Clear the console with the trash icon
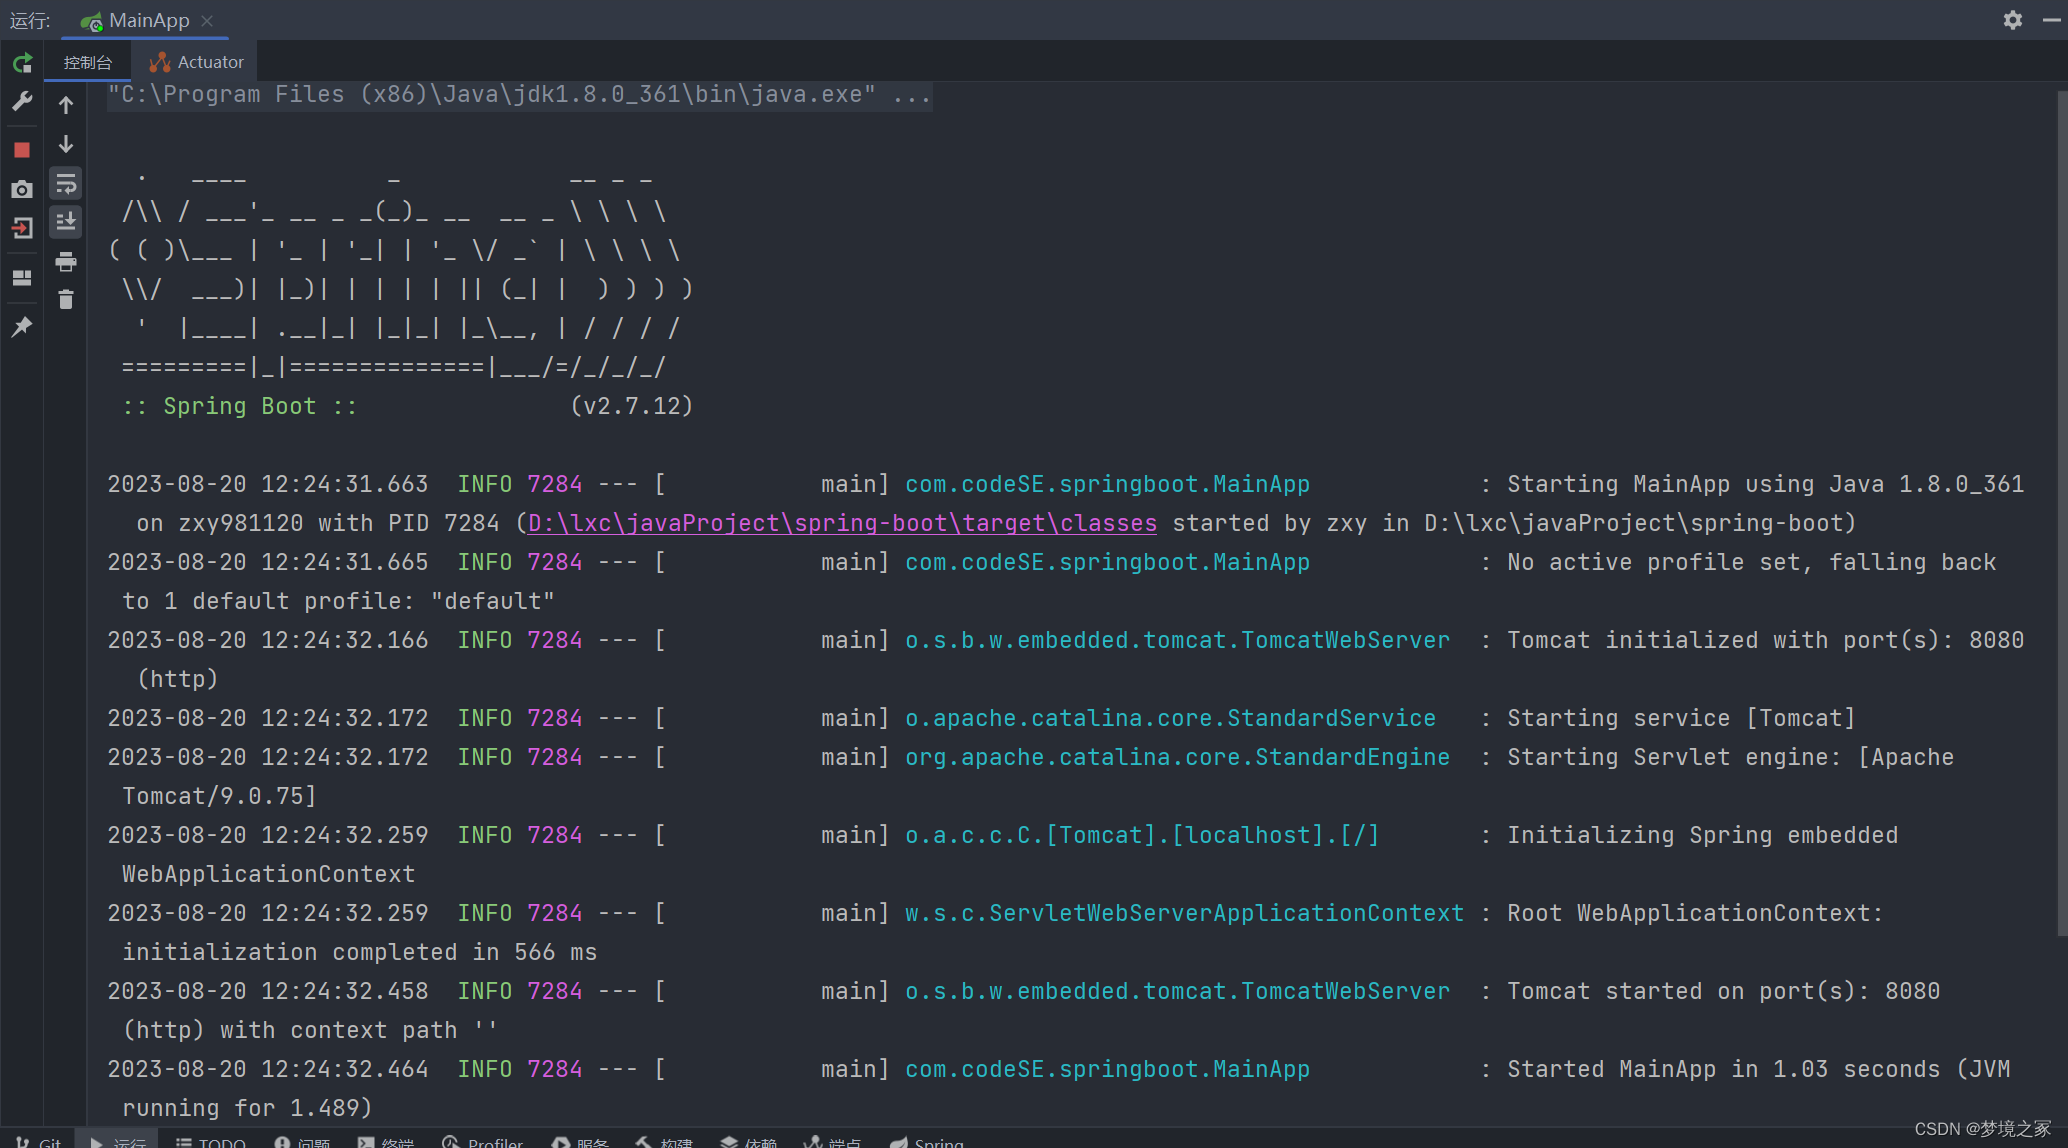This screenshot has width=2068, height=1148. pos(66,300)
